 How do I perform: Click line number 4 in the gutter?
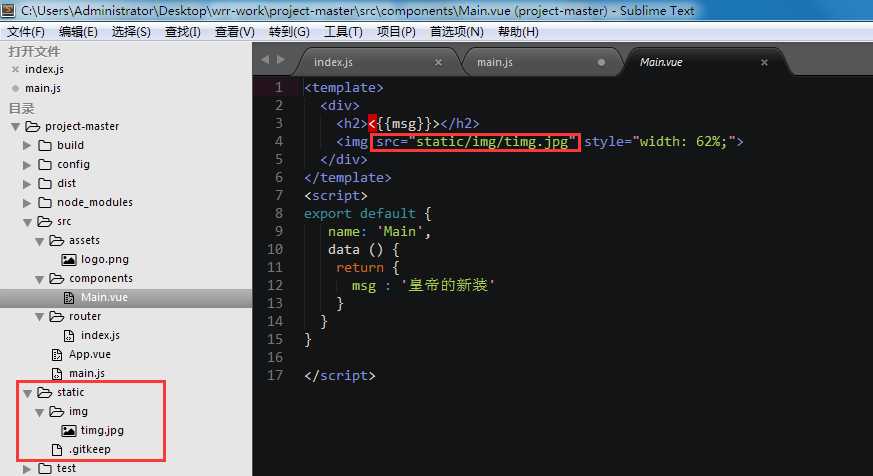tap(278, 141)
